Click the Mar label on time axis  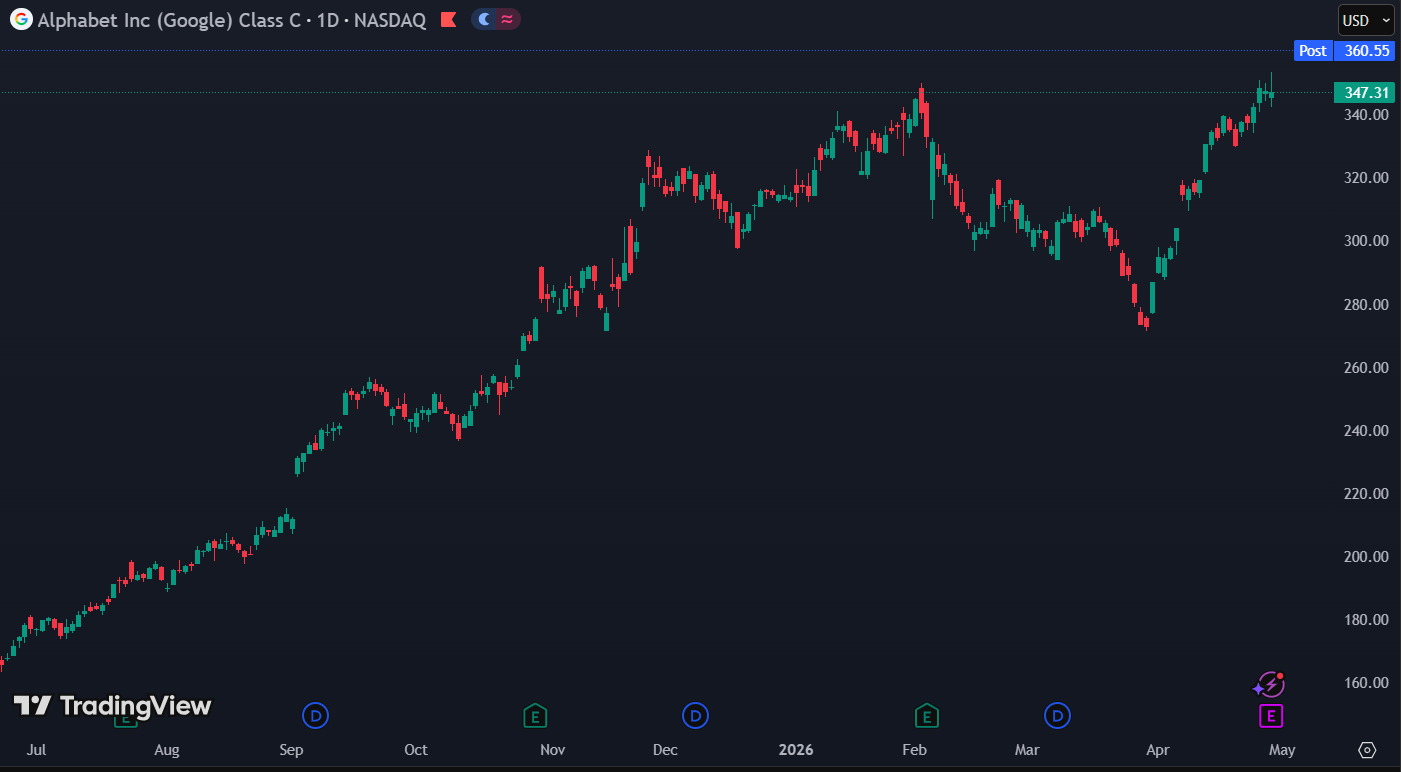coord(1027,750)
